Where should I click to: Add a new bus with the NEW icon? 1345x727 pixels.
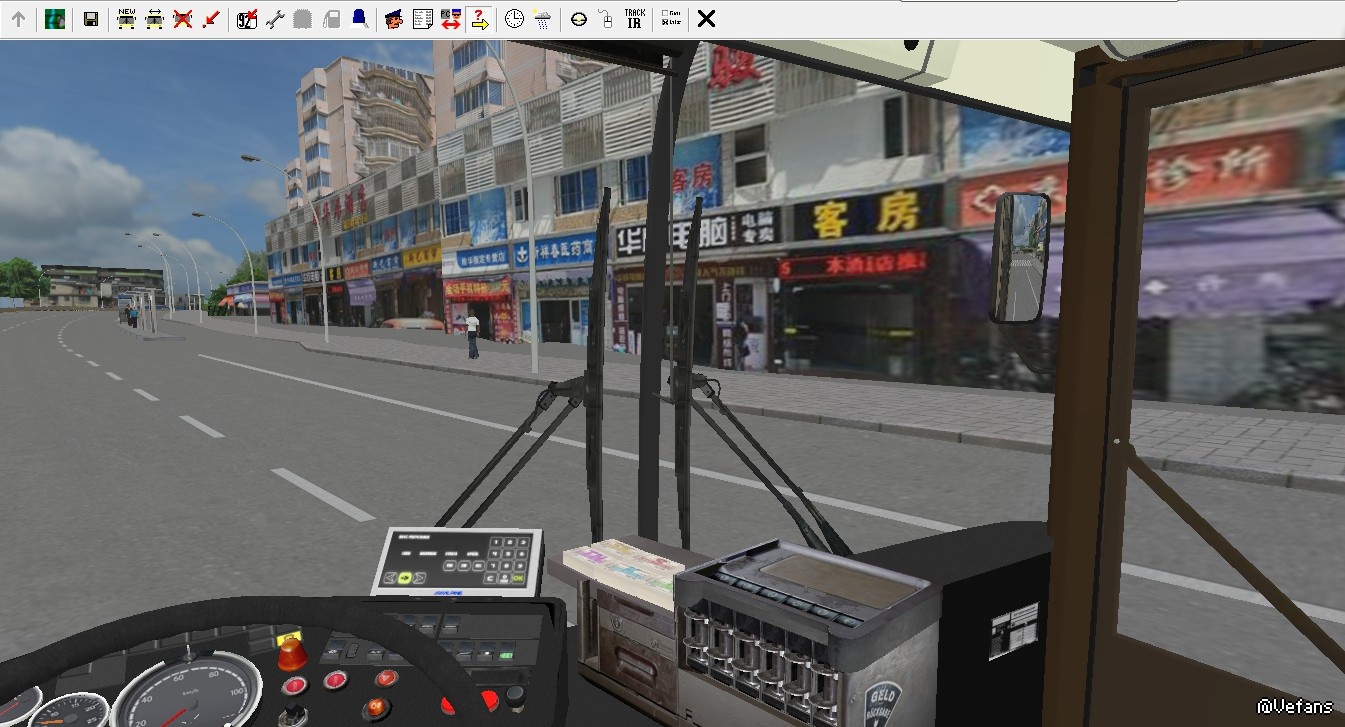[x=126, y=18]
